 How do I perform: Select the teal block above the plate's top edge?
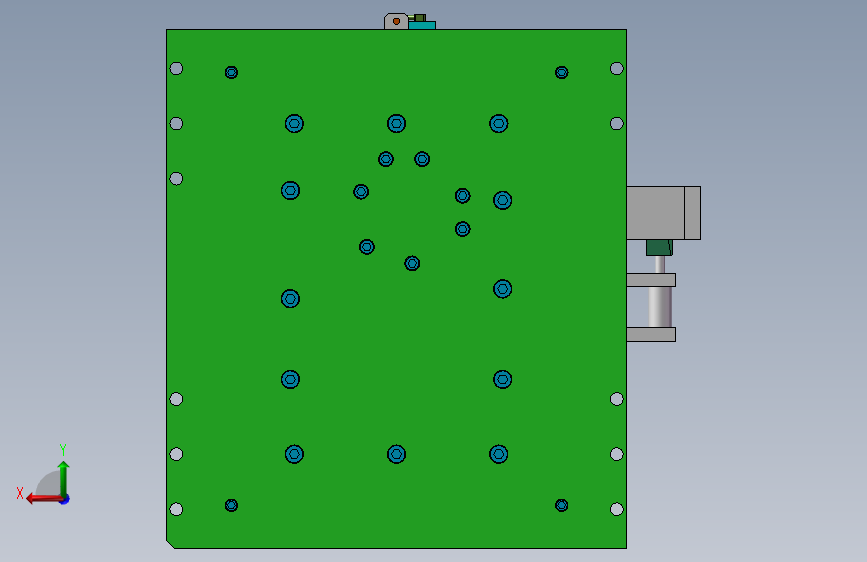422,25
